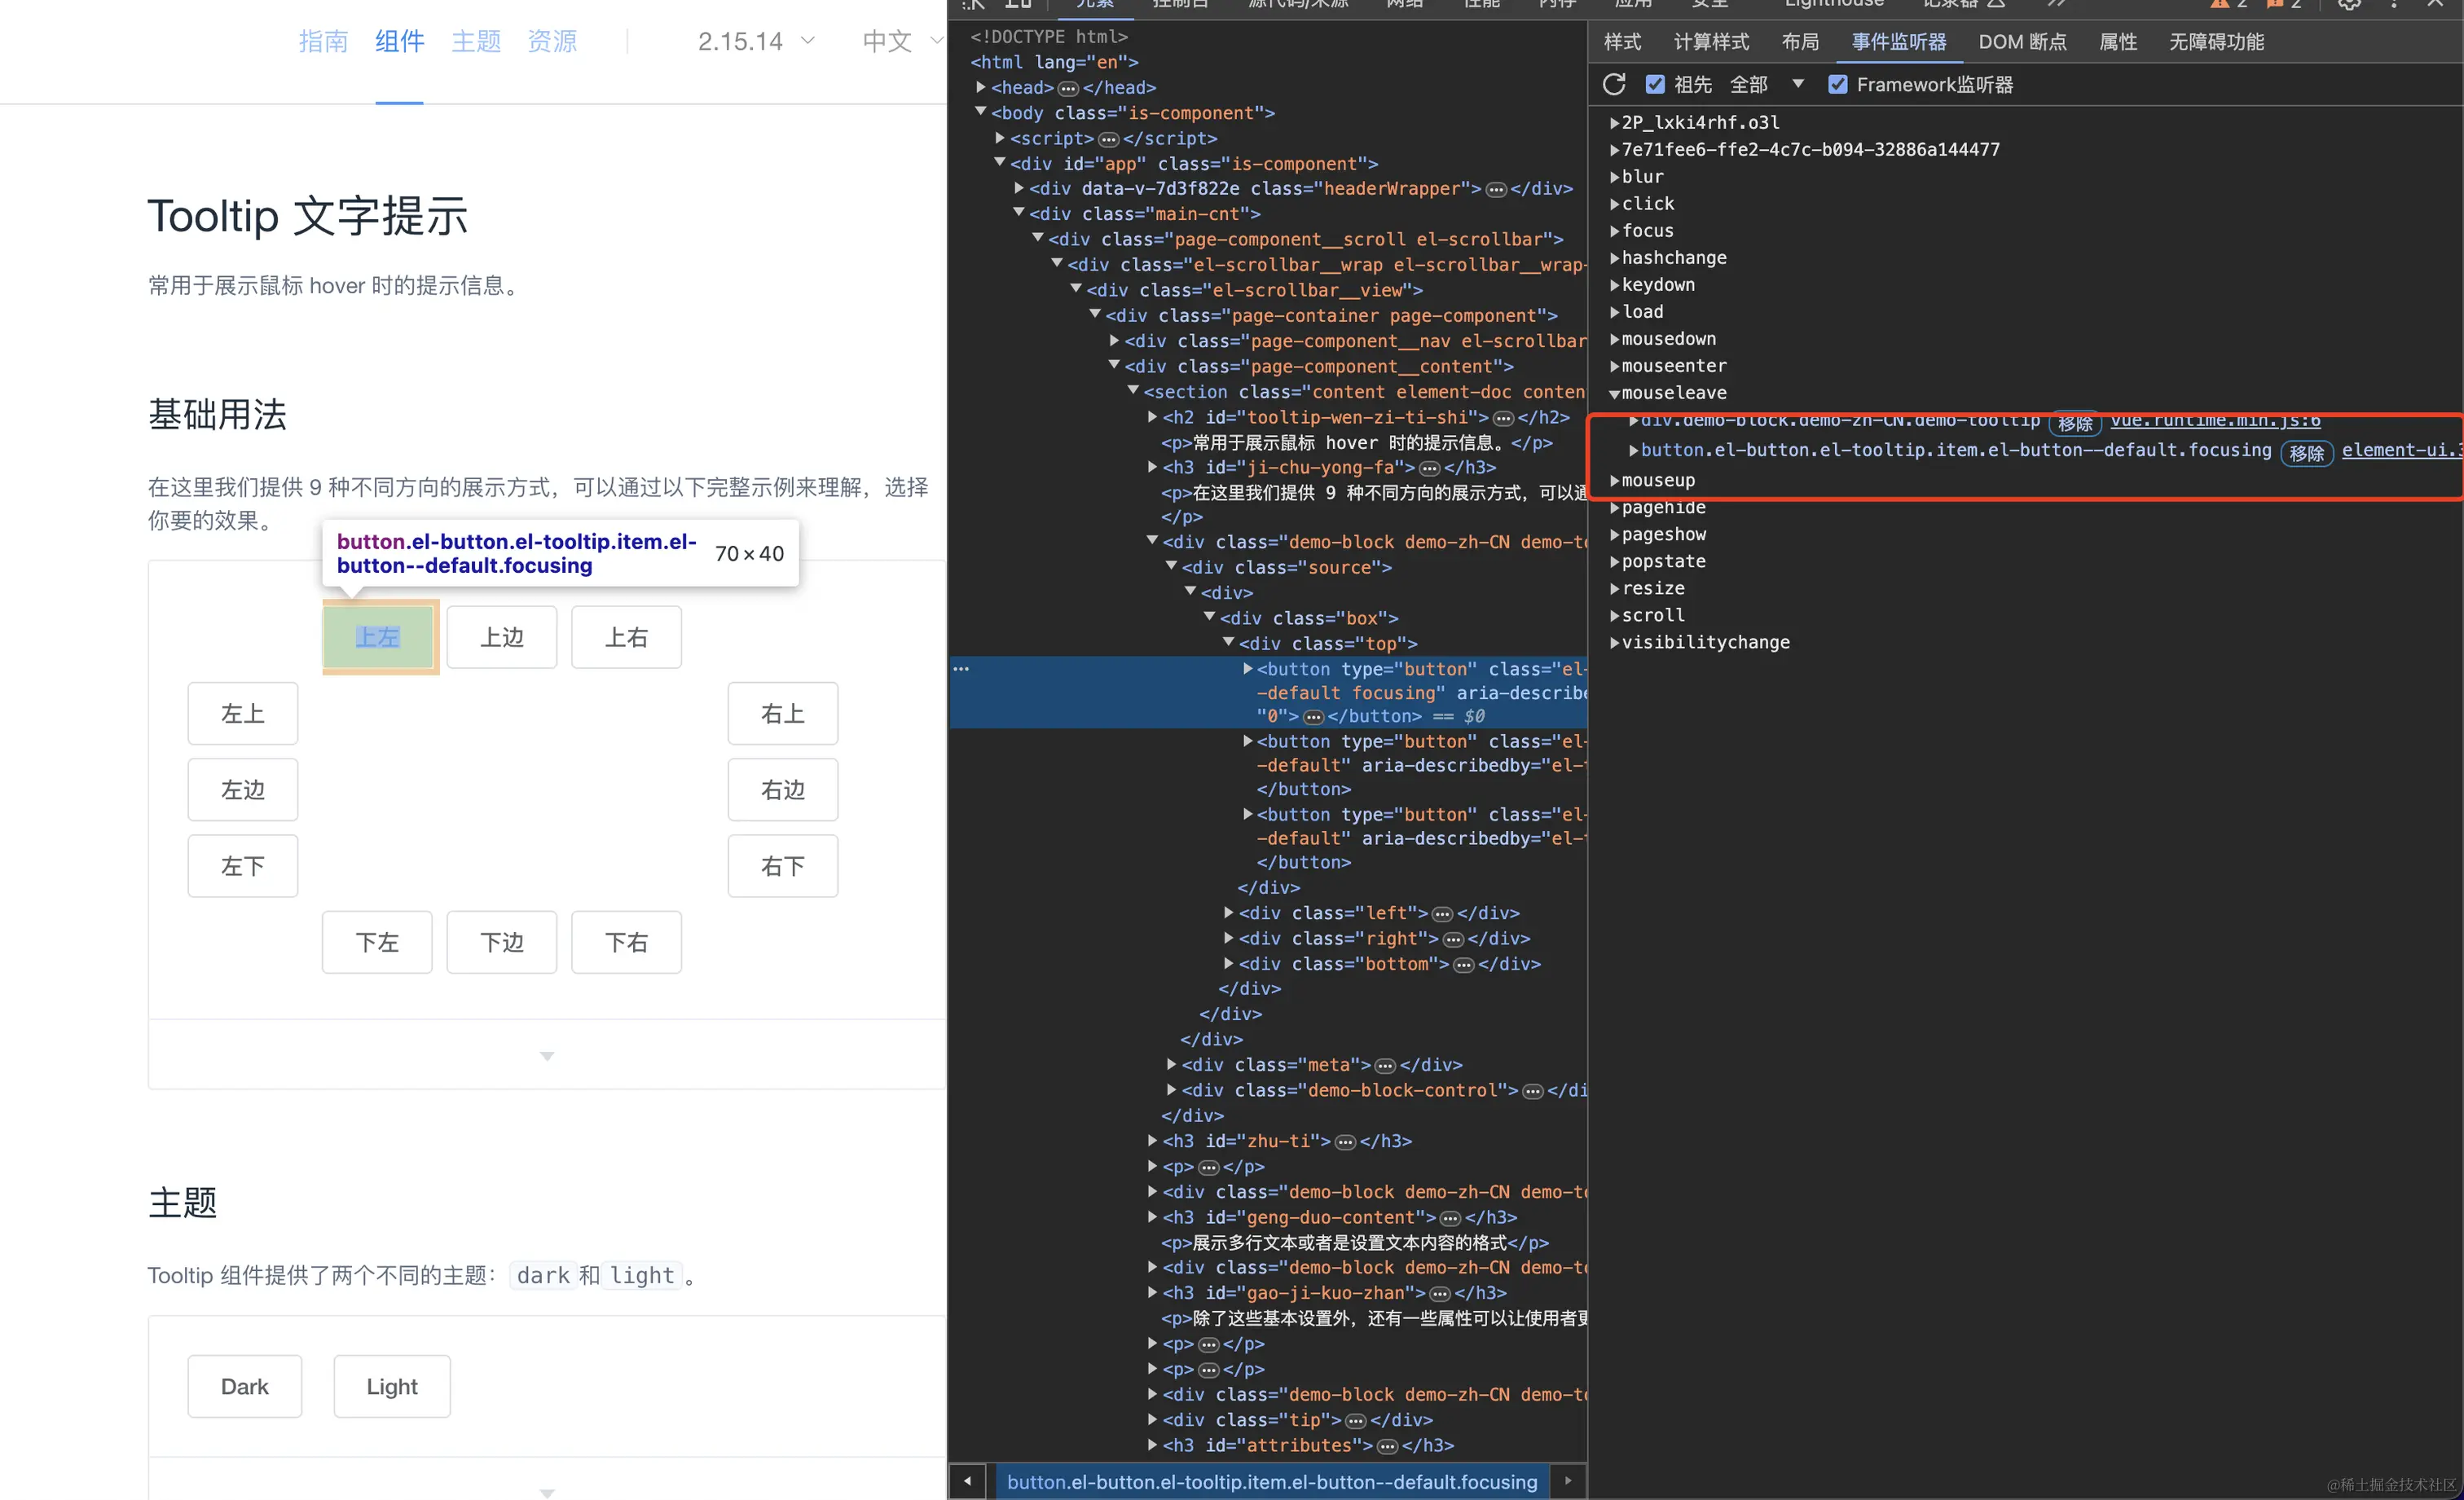Switch to the 布局 tab

point(1800,42)
